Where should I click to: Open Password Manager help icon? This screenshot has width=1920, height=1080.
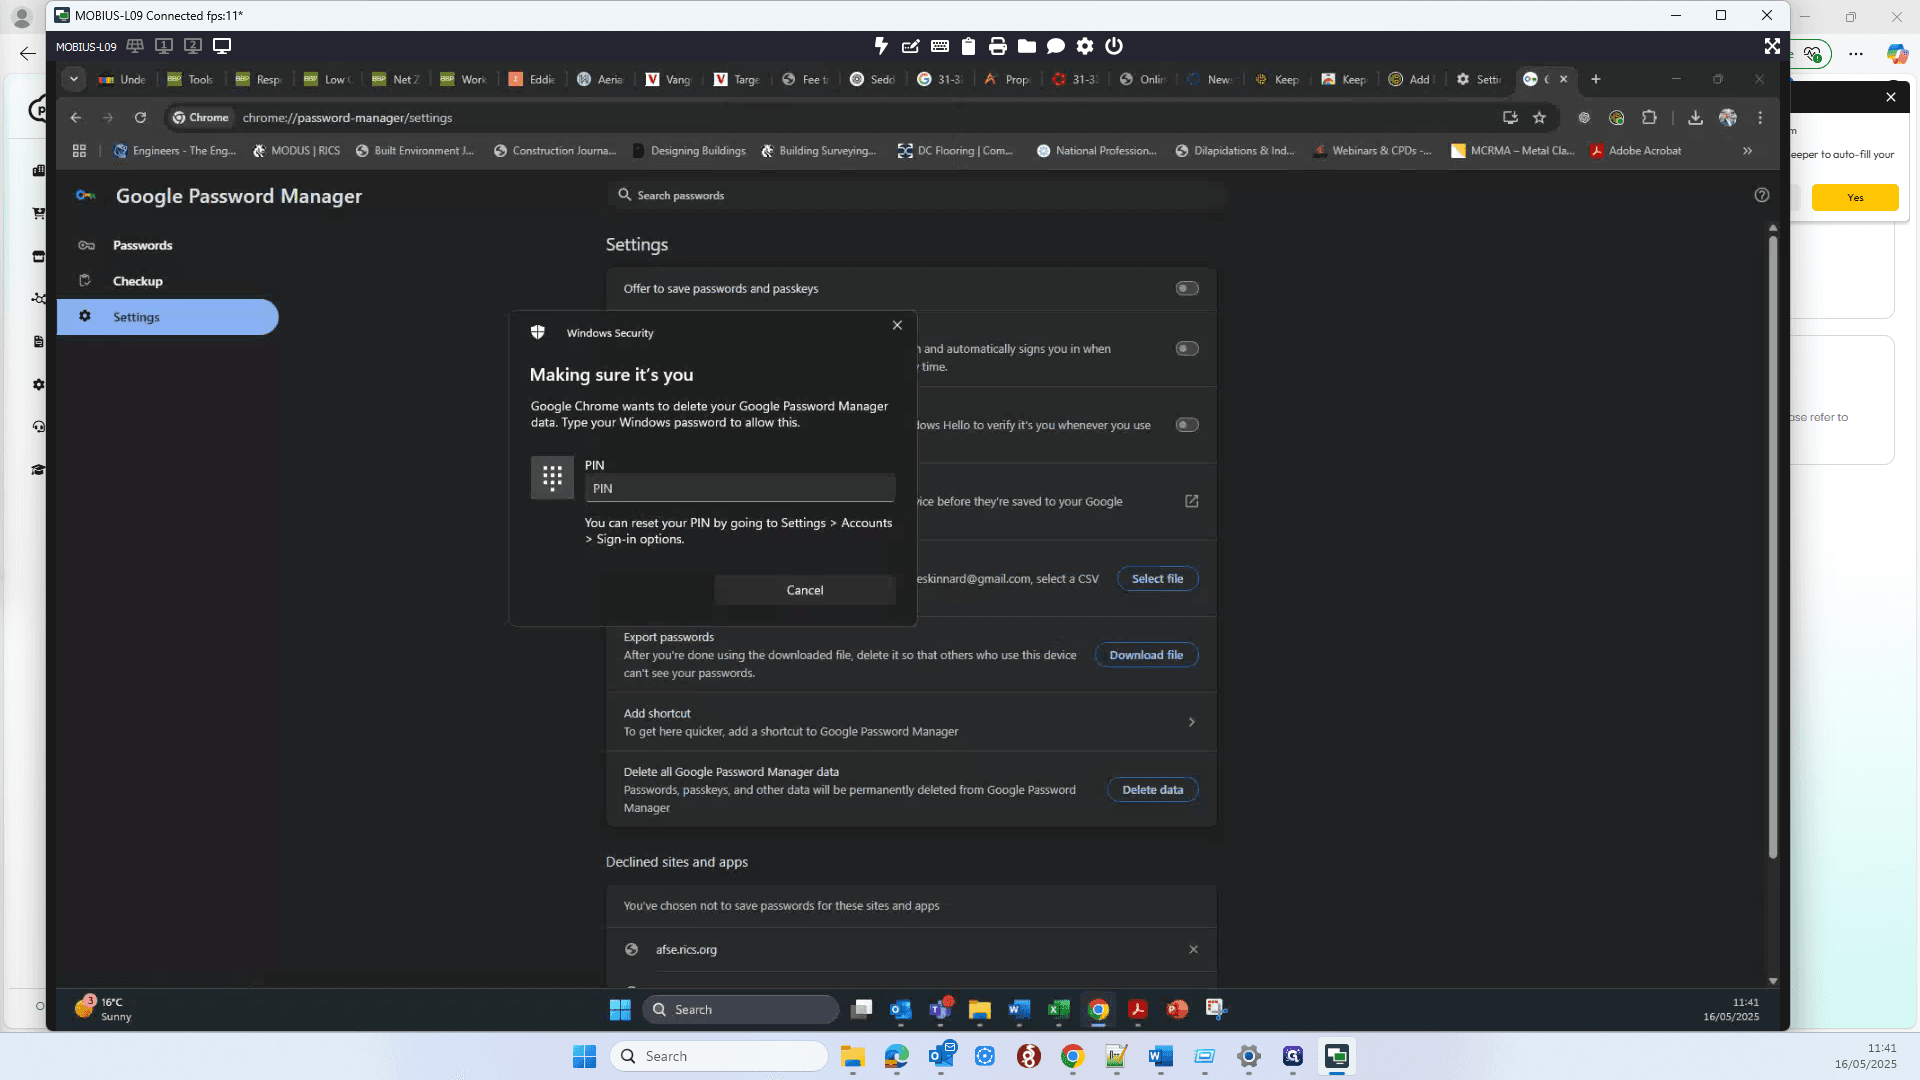tap(1762, 195)
